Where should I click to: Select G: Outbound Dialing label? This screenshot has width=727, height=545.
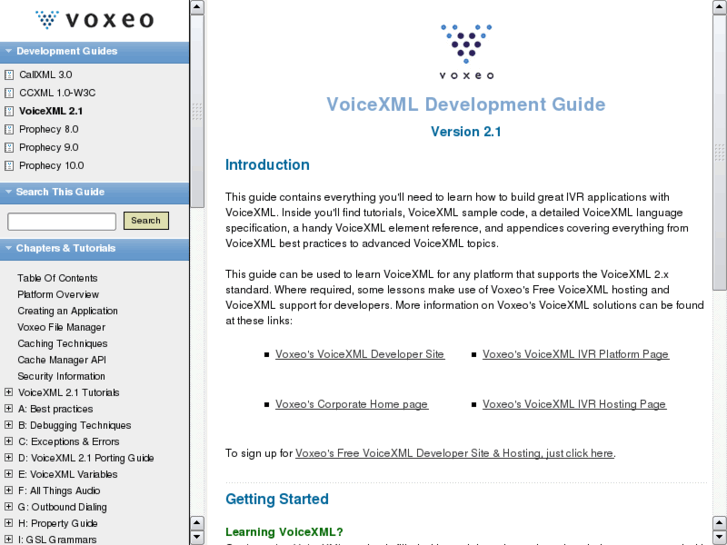[63, 507]
